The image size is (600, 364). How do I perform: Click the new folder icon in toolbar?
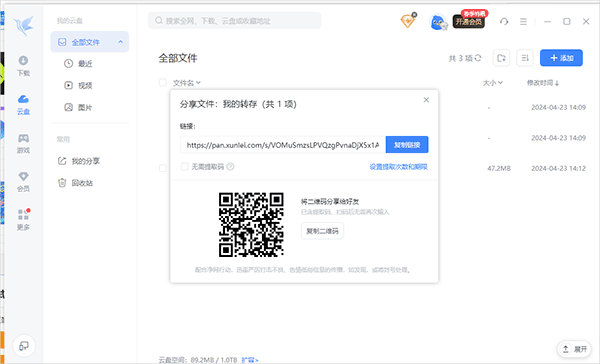[x=501, y=58]
